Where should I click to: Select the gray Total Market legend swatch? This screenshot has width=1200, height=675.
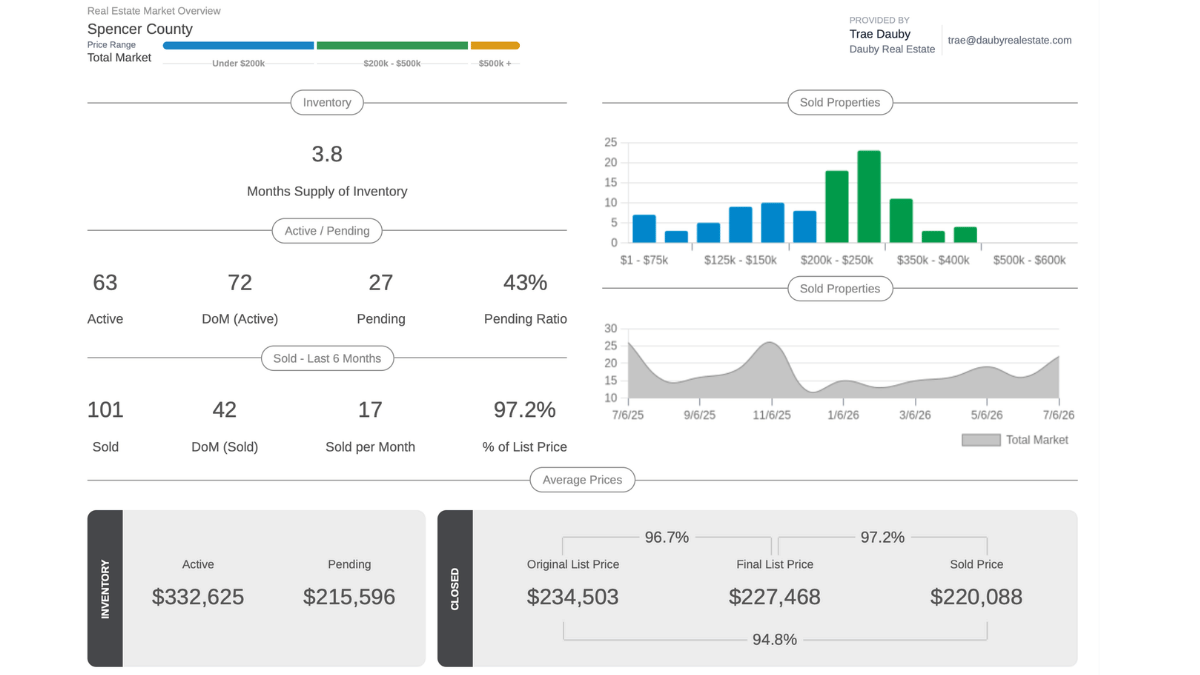(981, 440)
